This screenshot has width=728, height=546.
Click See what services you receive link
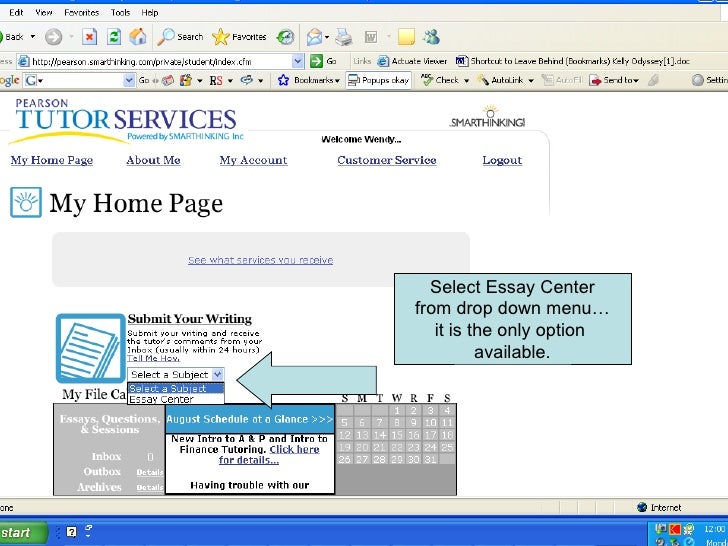point(260,260)
